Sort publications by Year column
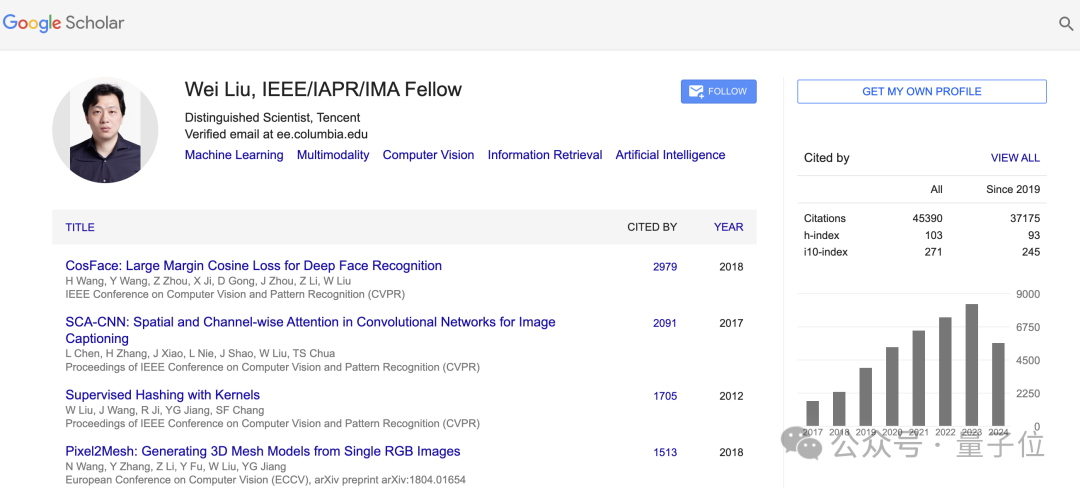 [x=728, y=227]
